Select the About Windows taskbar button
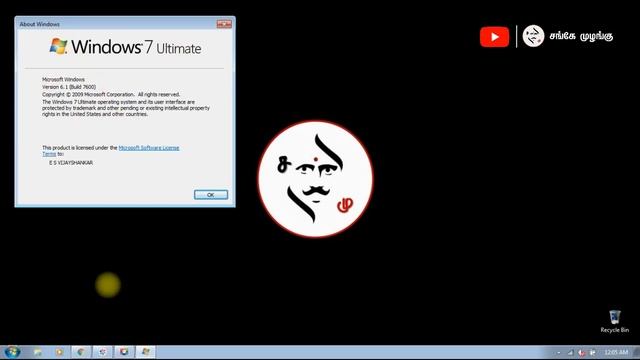640x360 pixels. [145, 352]
